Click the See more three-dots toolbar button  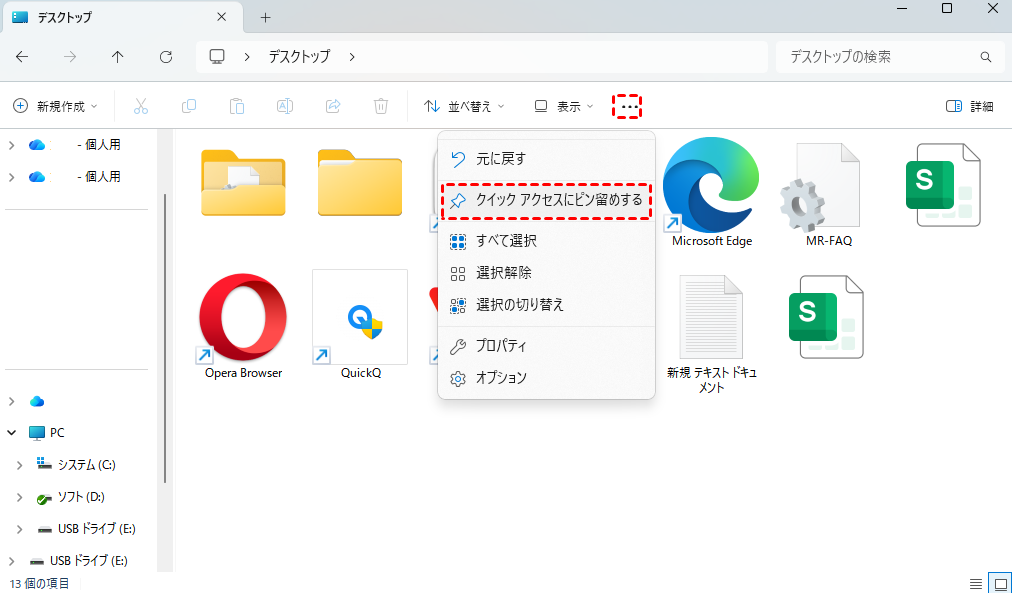(x=627, y=106)
